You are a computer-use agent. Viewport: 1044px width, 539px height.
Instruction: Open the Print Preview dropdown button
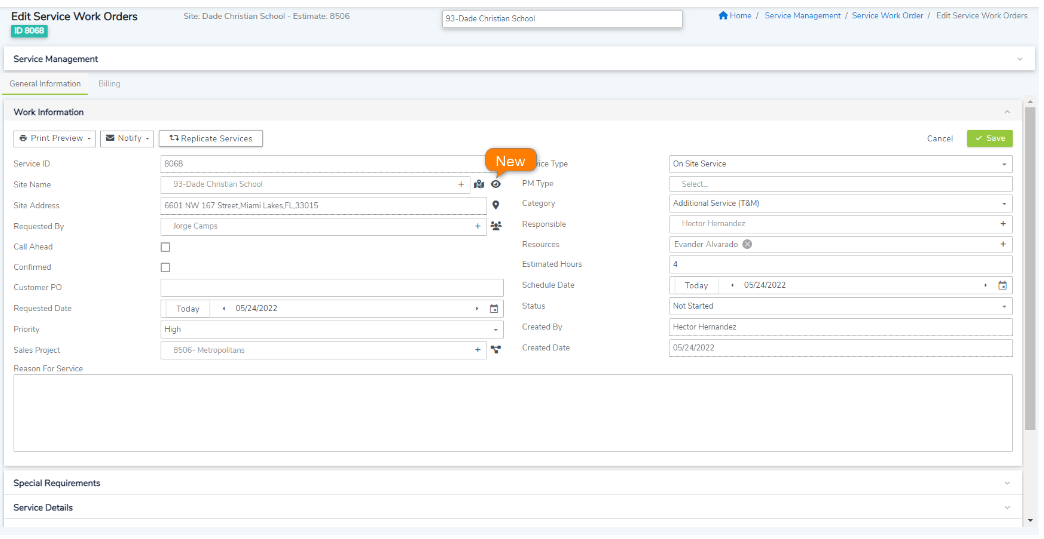(55, 138)
